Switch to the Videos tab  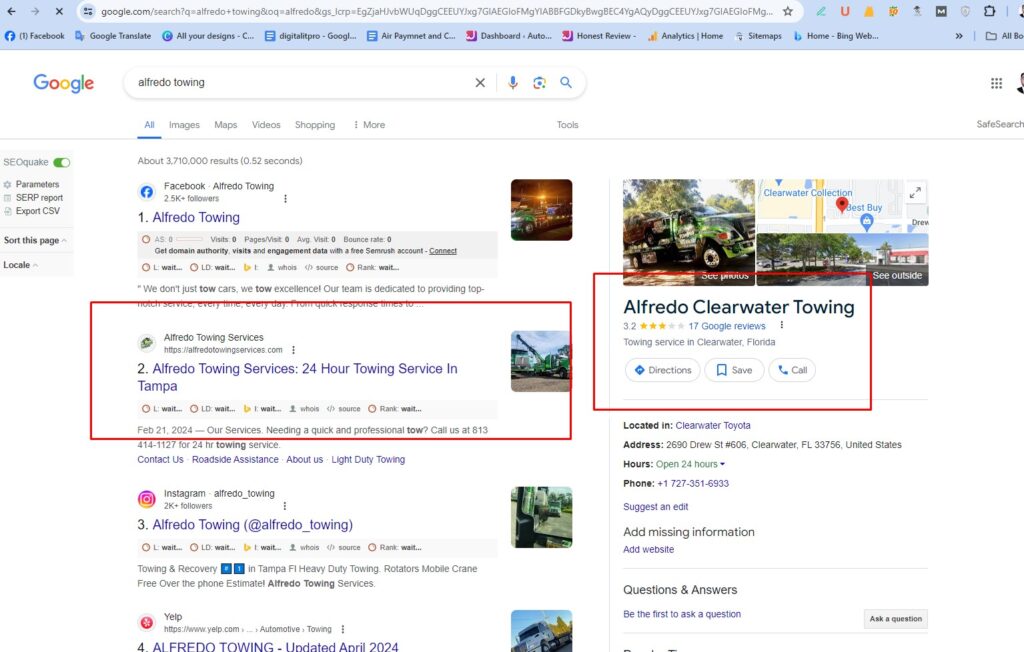point(266,125)
